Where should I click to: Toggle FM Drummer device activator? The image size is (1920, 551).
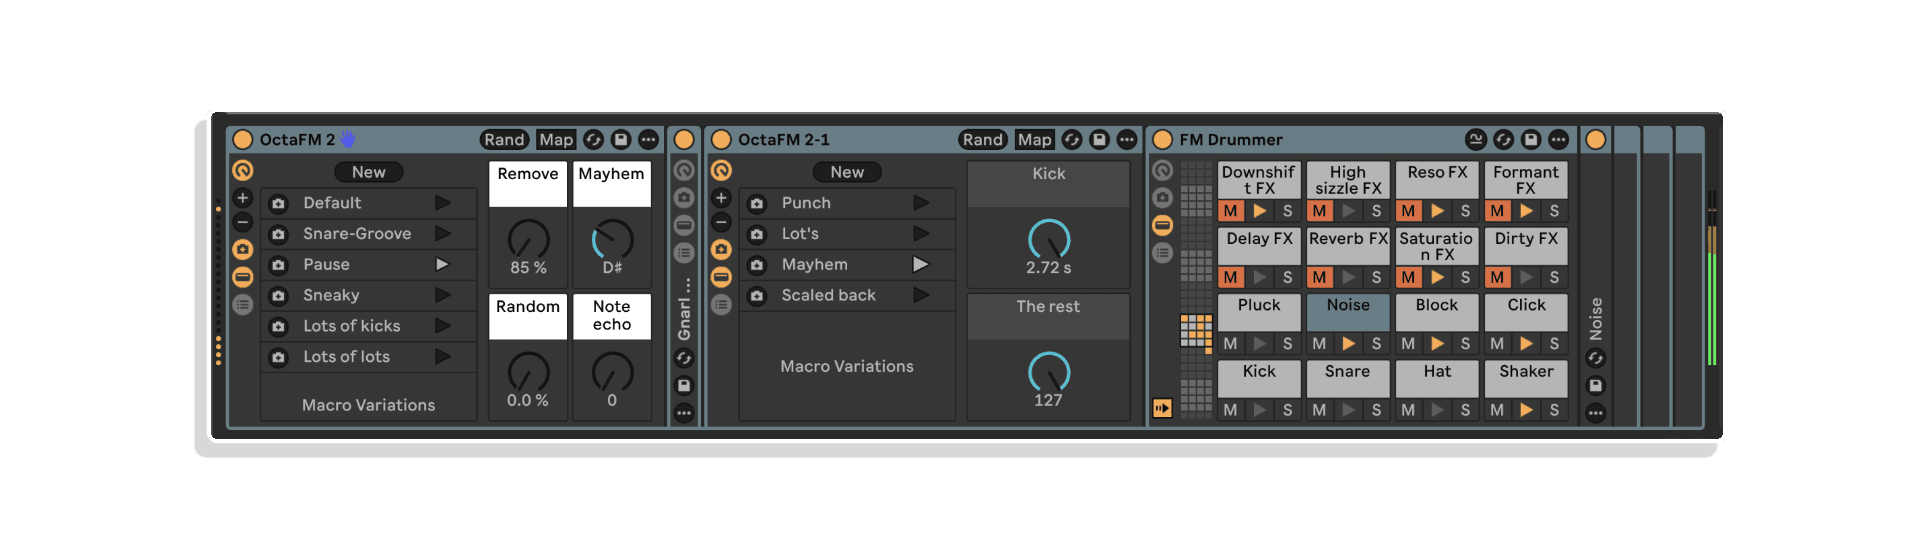[x=1162, y=140]
